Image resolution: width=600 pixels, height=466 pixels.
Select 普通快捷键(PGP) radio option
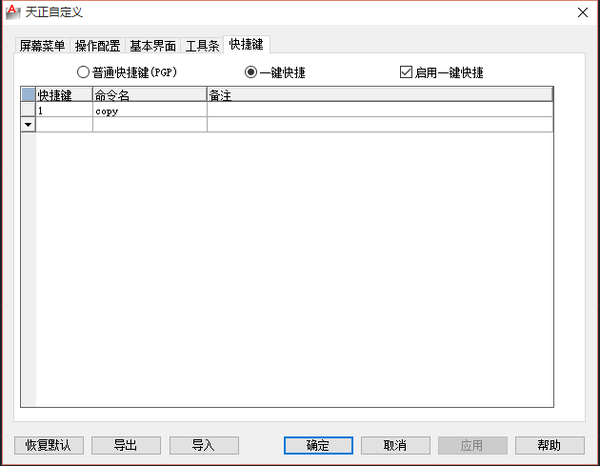tap(84, 73)
